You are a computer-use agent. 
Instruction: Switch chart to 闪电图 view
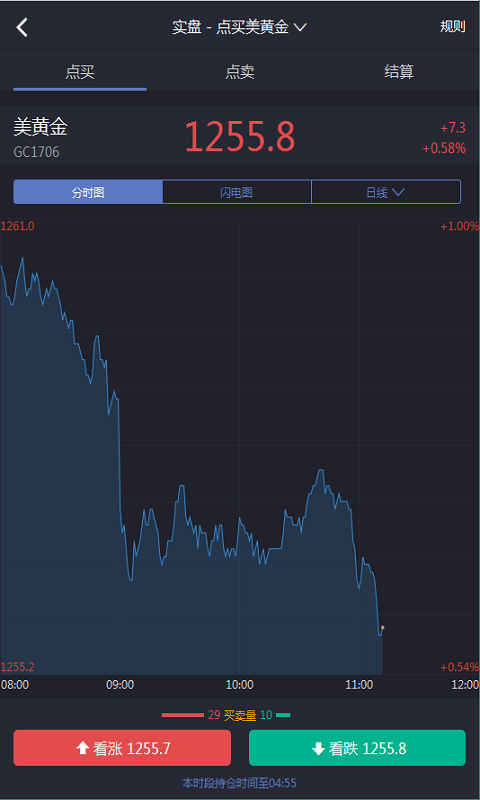click(237, 192)
